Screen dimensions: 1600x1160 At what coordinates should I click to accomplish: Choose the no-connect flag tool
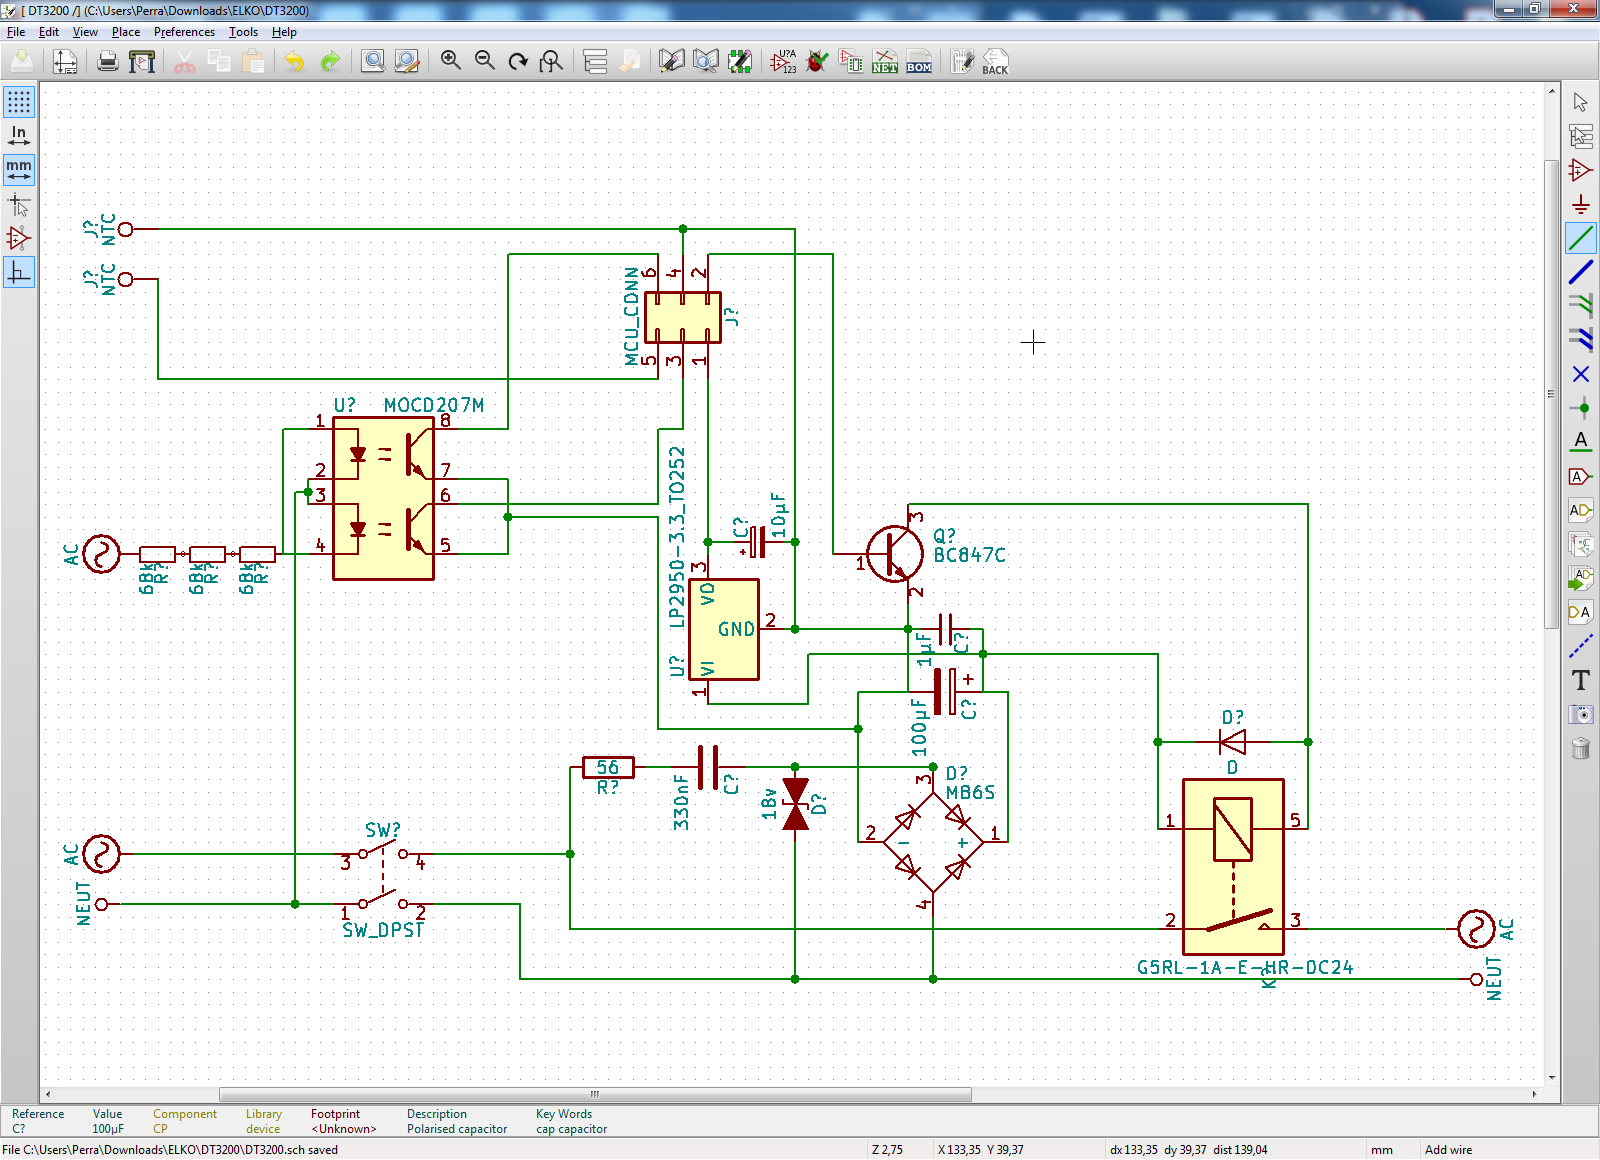click(x=1580, y=374)
